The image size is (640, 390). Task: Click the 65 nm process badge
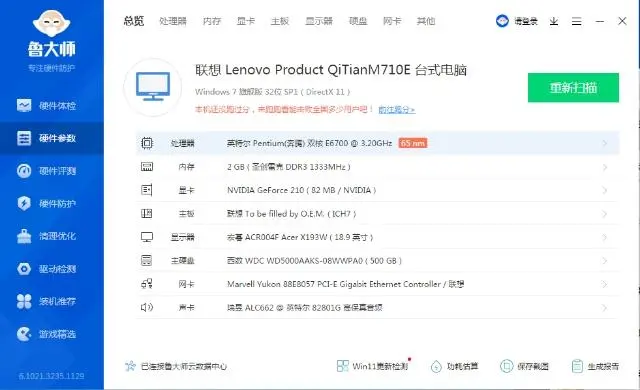pyautogui.click(x=413, y=143)
